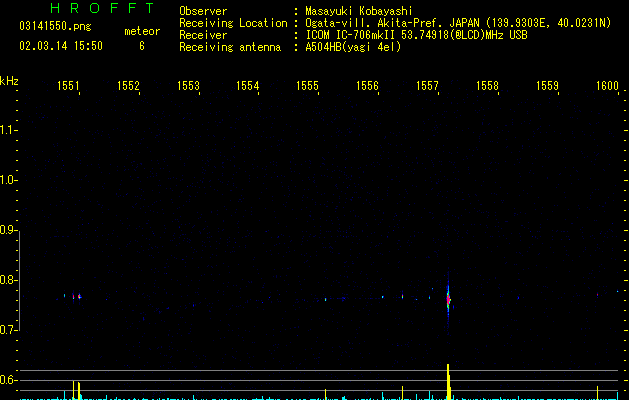This screenshot has height=400, width=629.
Task: Click the meteor count value 6
Action: click(x=142, y=46)
